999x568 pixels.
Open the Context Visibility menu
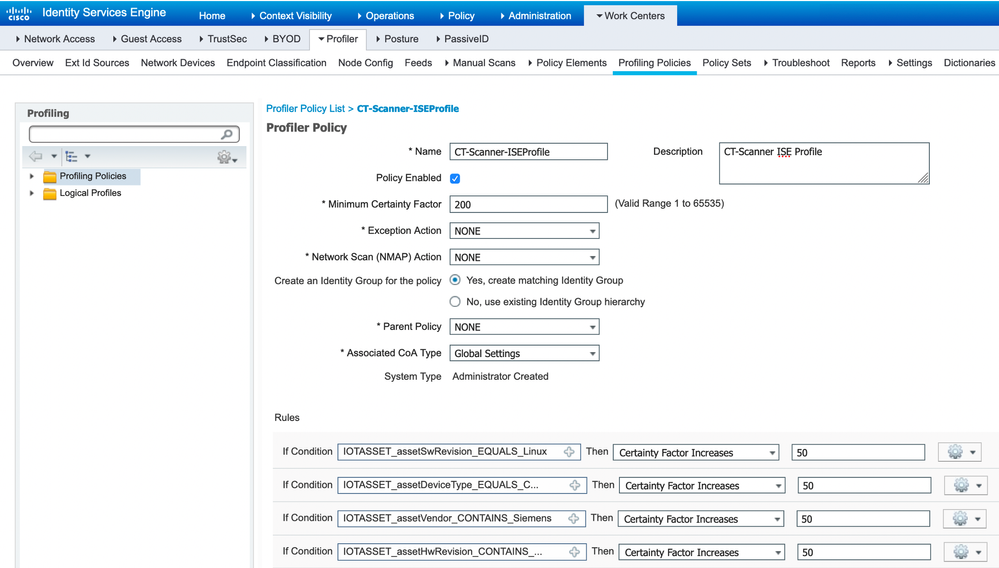[291, 16]
